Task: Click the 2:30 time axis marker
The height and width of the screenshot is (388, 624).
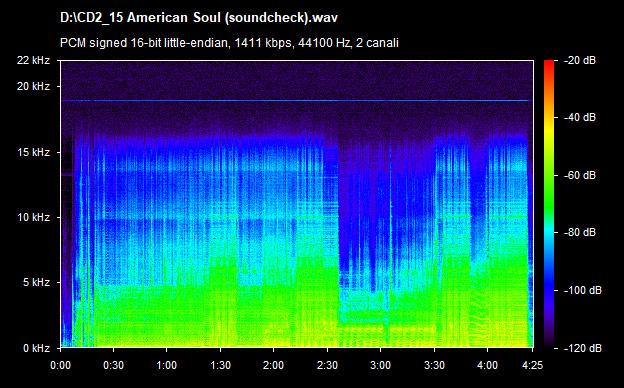Action: pyautogui.click(x=328, y=365)
